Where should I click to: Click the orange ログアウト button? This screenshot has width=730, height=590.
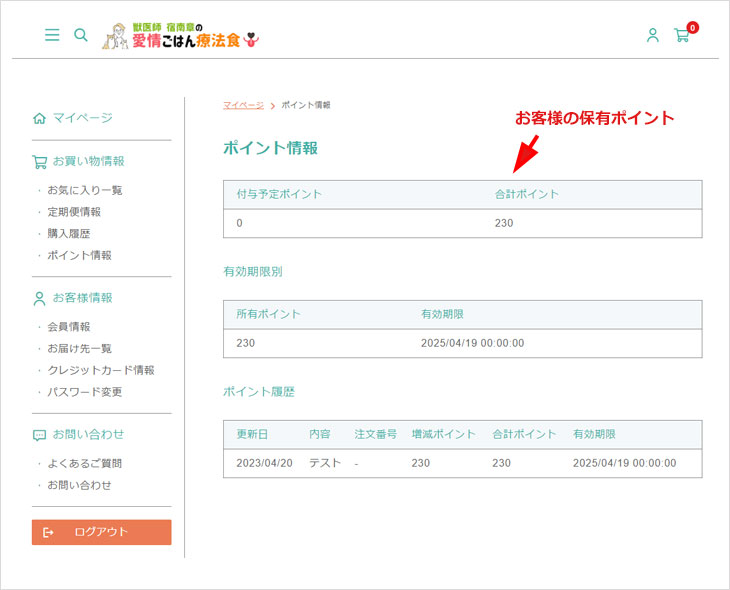(101, 532)
